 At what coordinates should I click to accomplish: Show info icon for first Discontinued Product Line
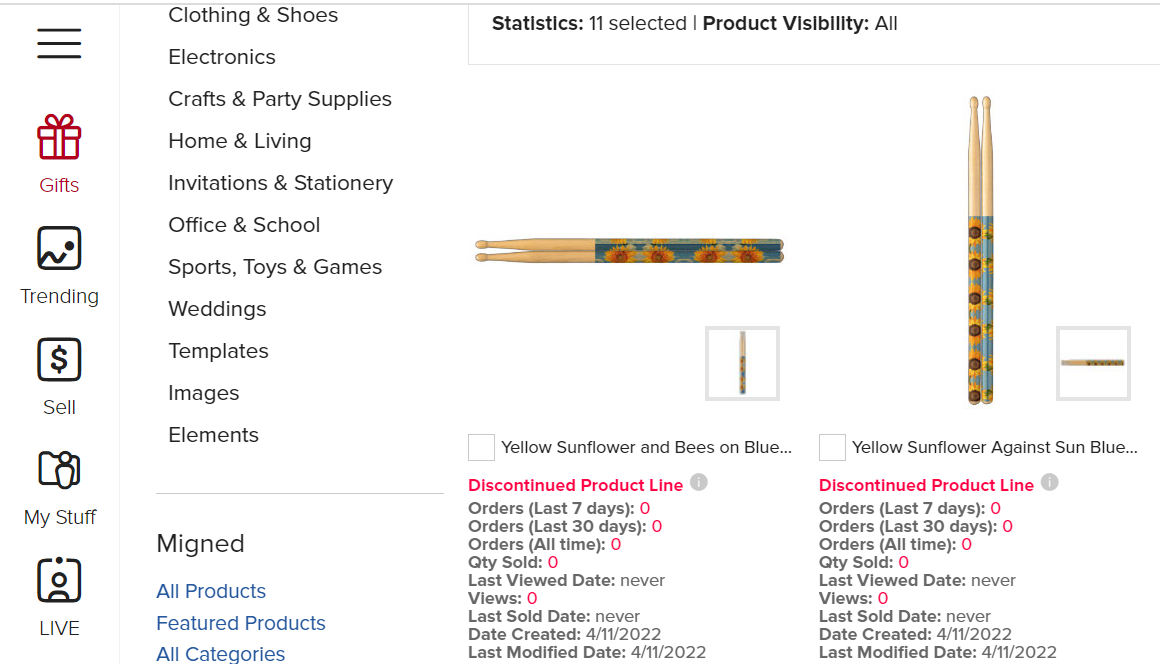tap(698, 482)
